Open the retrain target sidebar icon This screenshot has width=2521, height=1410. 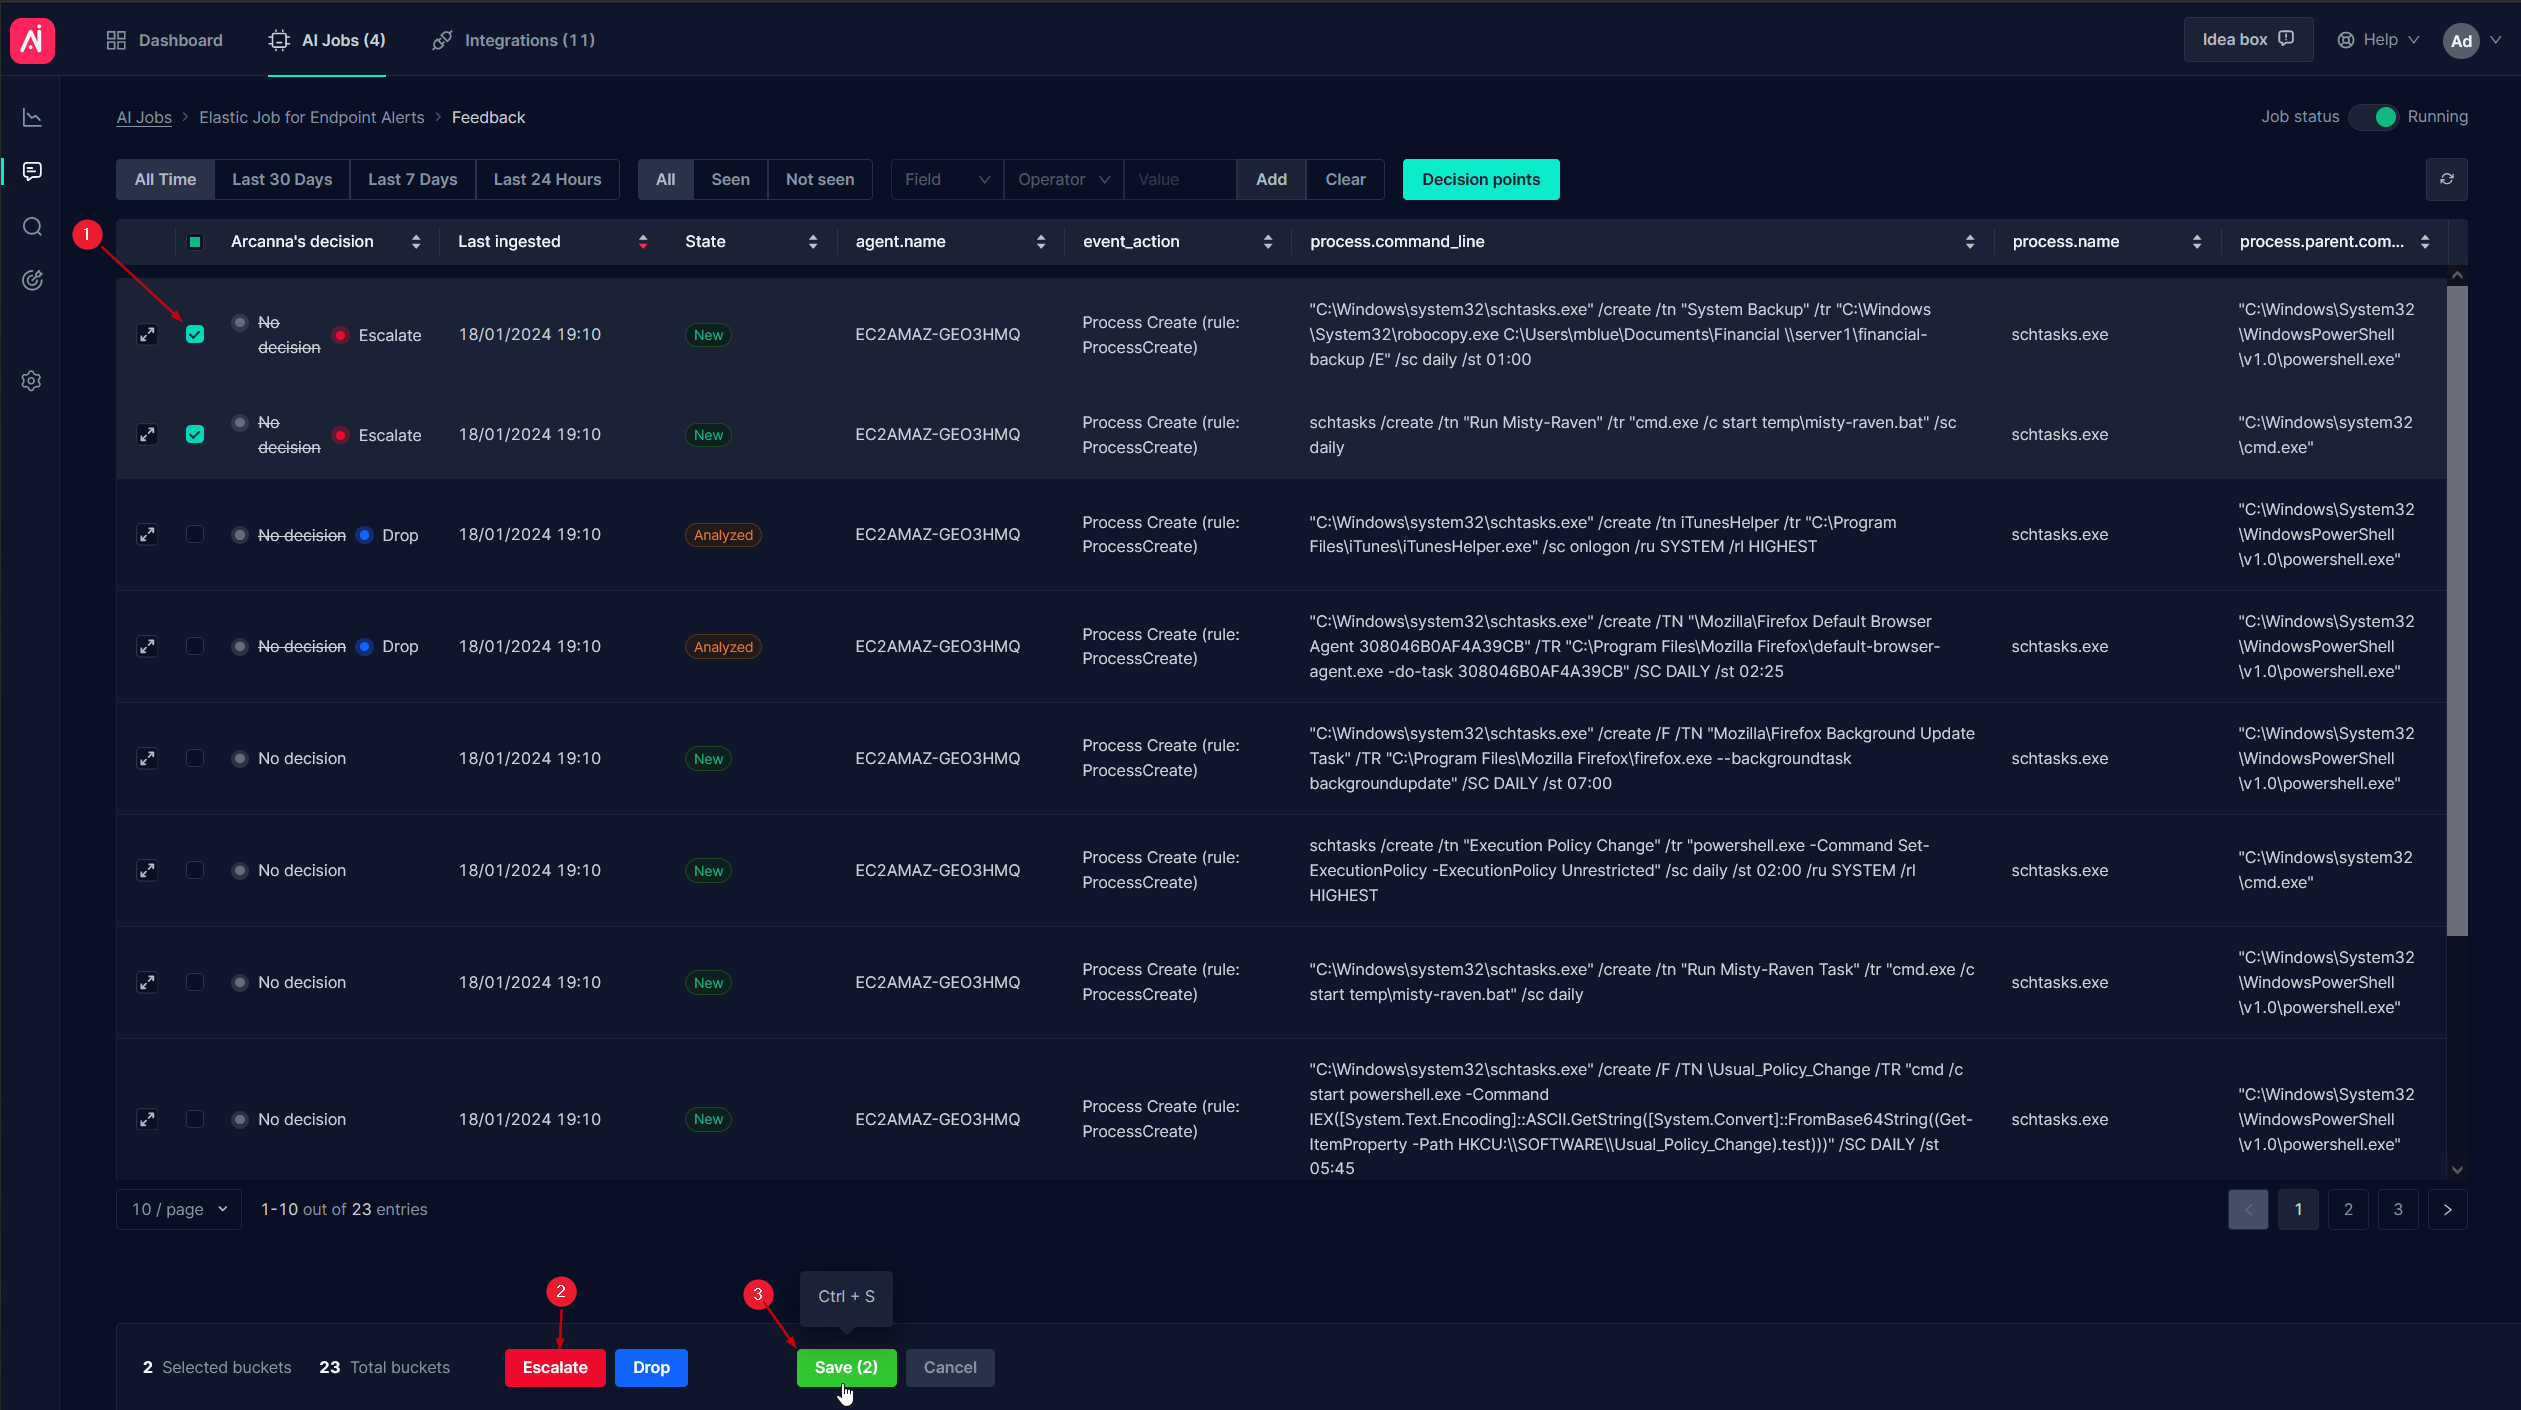pyautogui.click(x=32, y=280)
